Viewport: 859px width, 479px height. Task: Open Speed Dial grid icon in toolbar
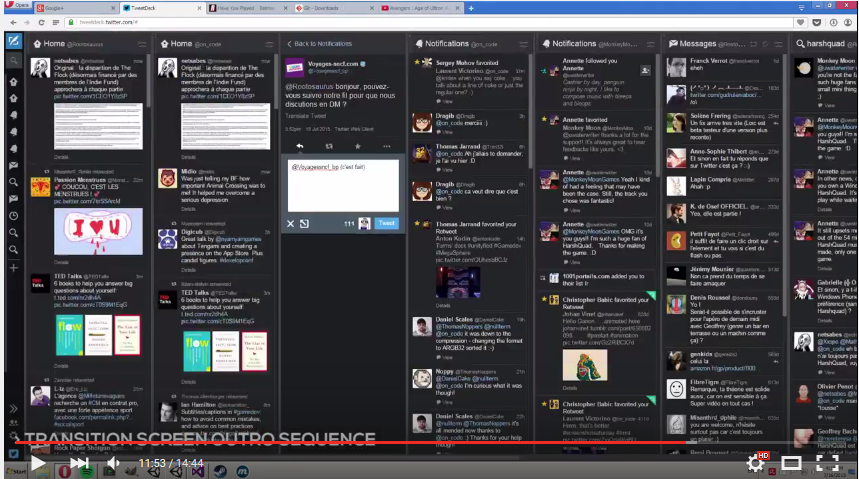[x=55, y=22]
